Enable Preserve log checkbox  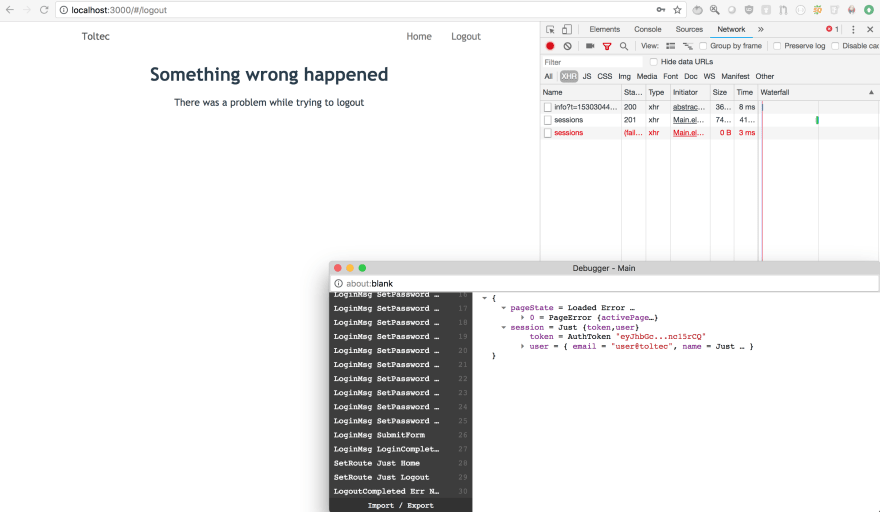pos(777,46)
